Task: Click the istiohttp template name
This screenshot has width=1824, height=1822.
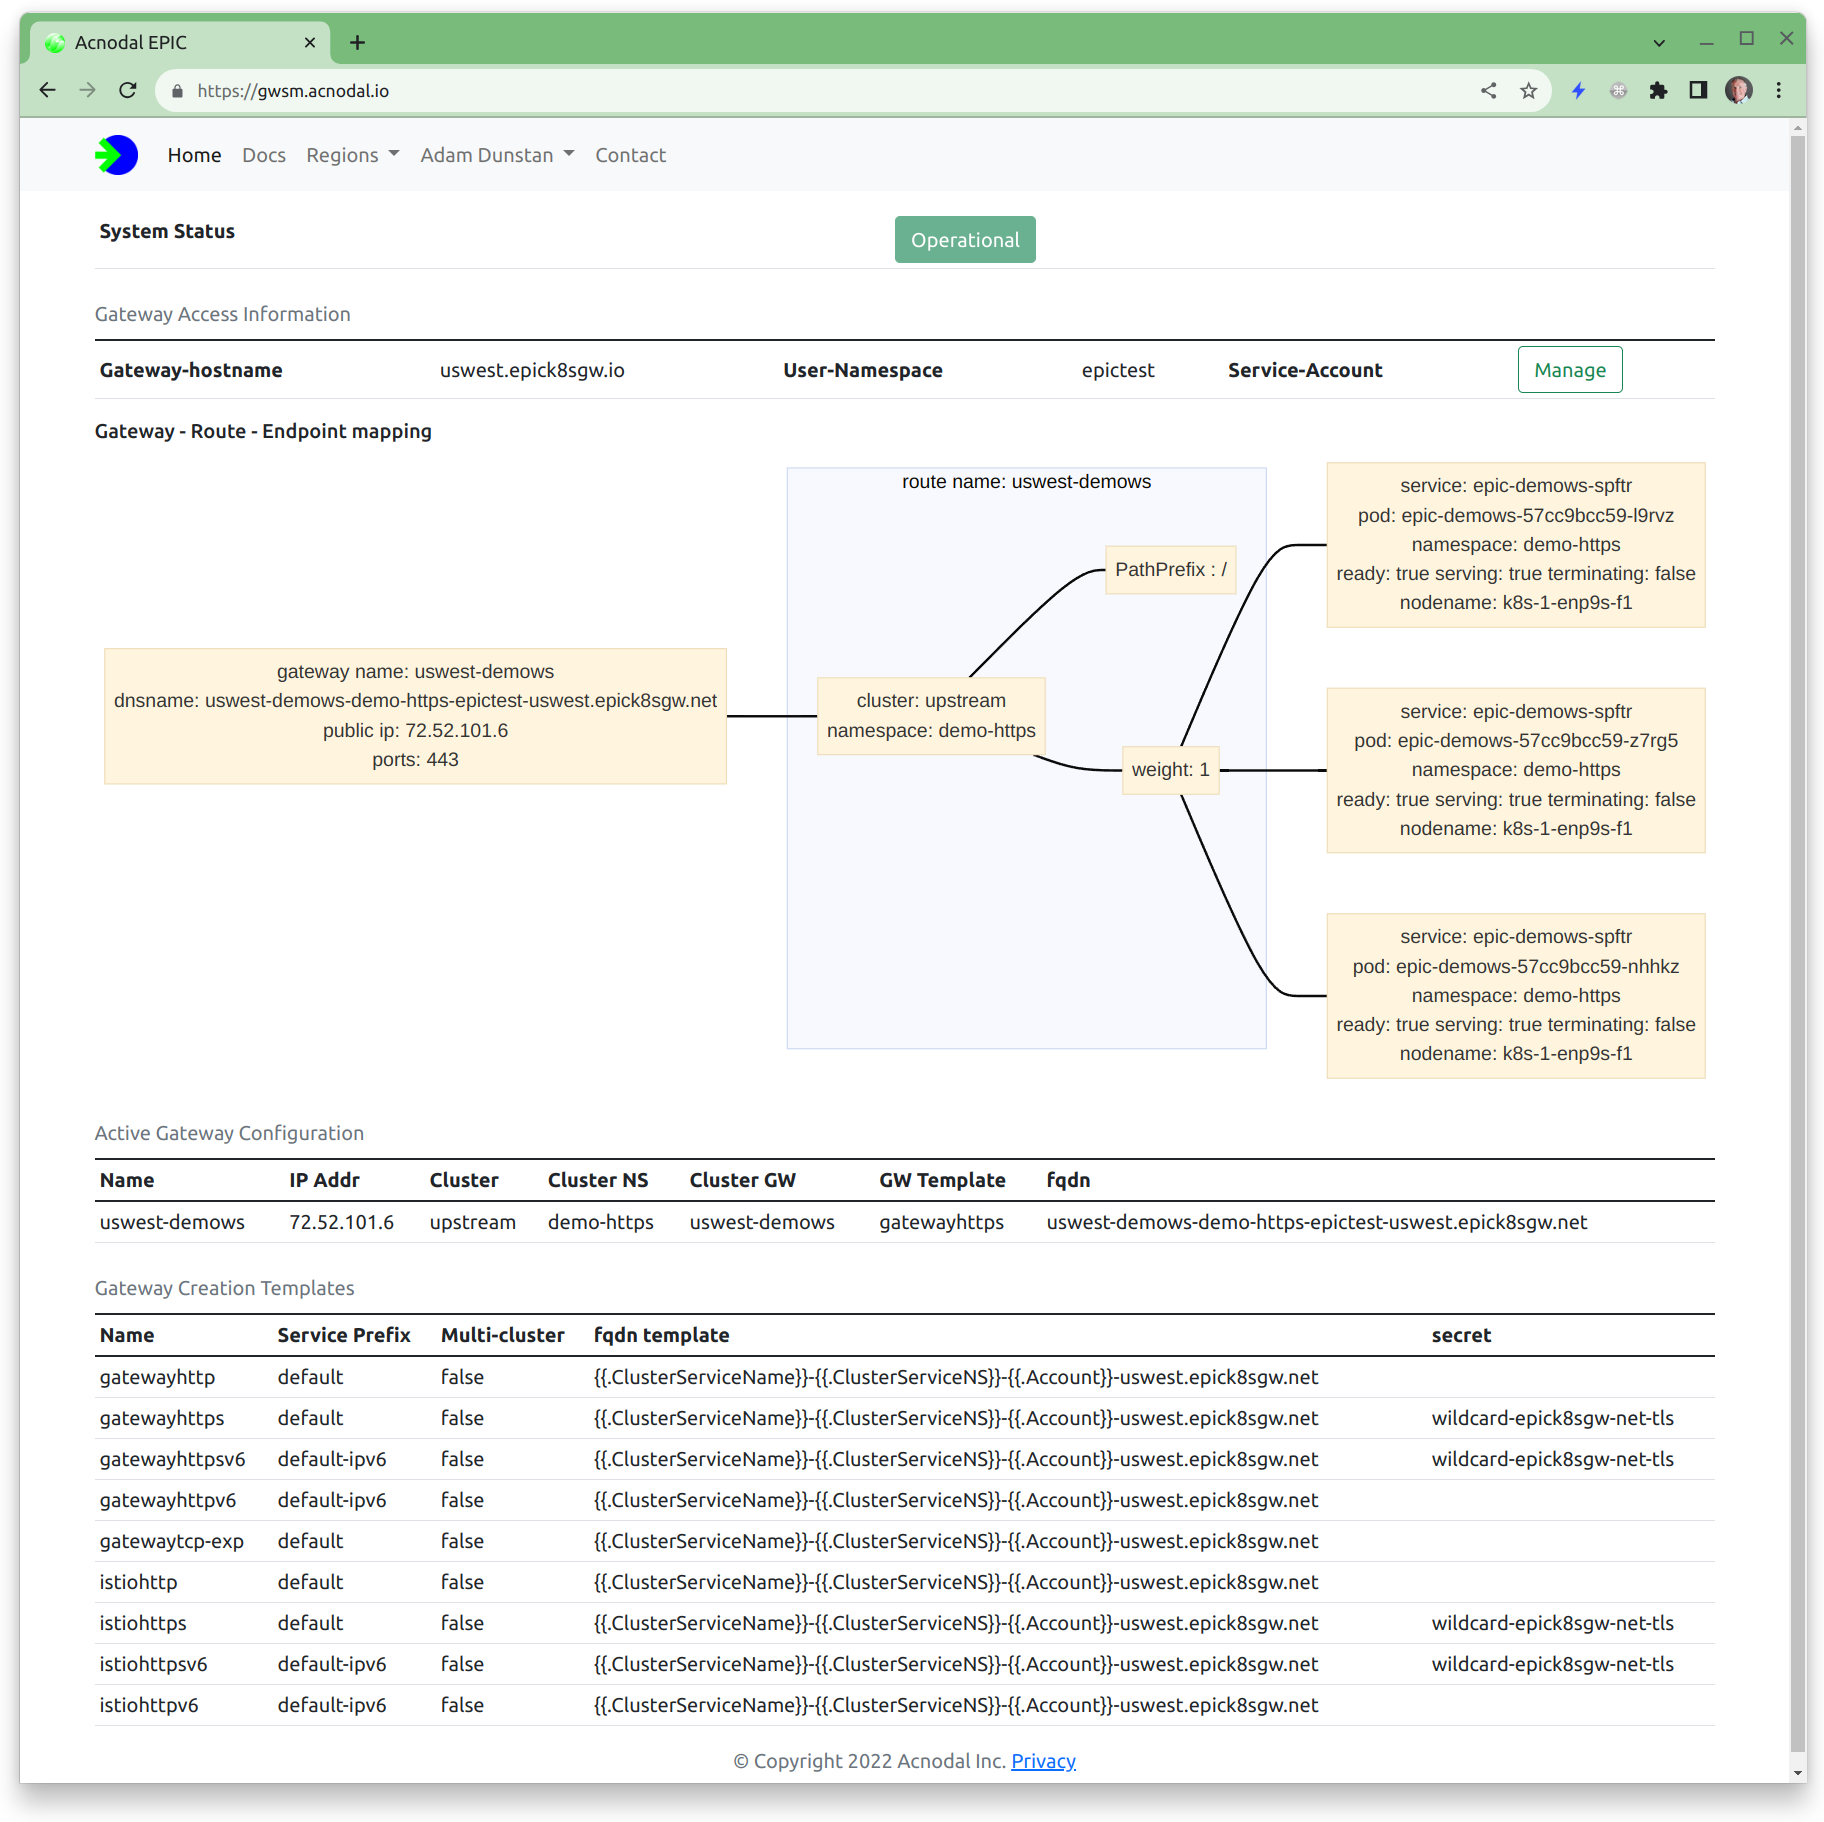Action: click(138, 1582)
